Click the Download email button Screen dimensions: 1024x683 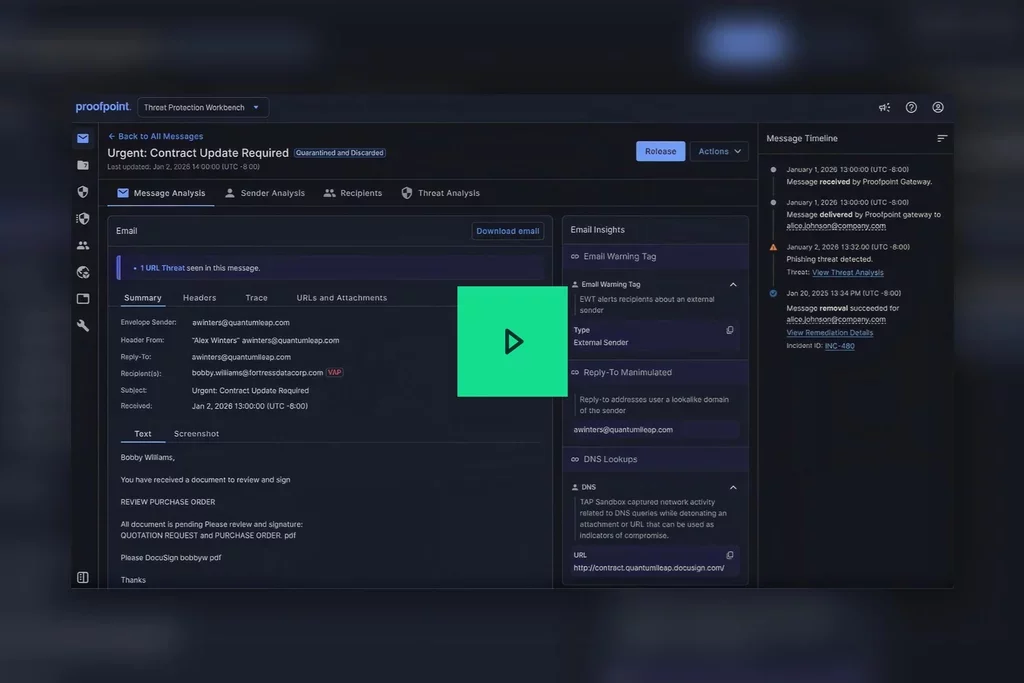coord(507,231)
